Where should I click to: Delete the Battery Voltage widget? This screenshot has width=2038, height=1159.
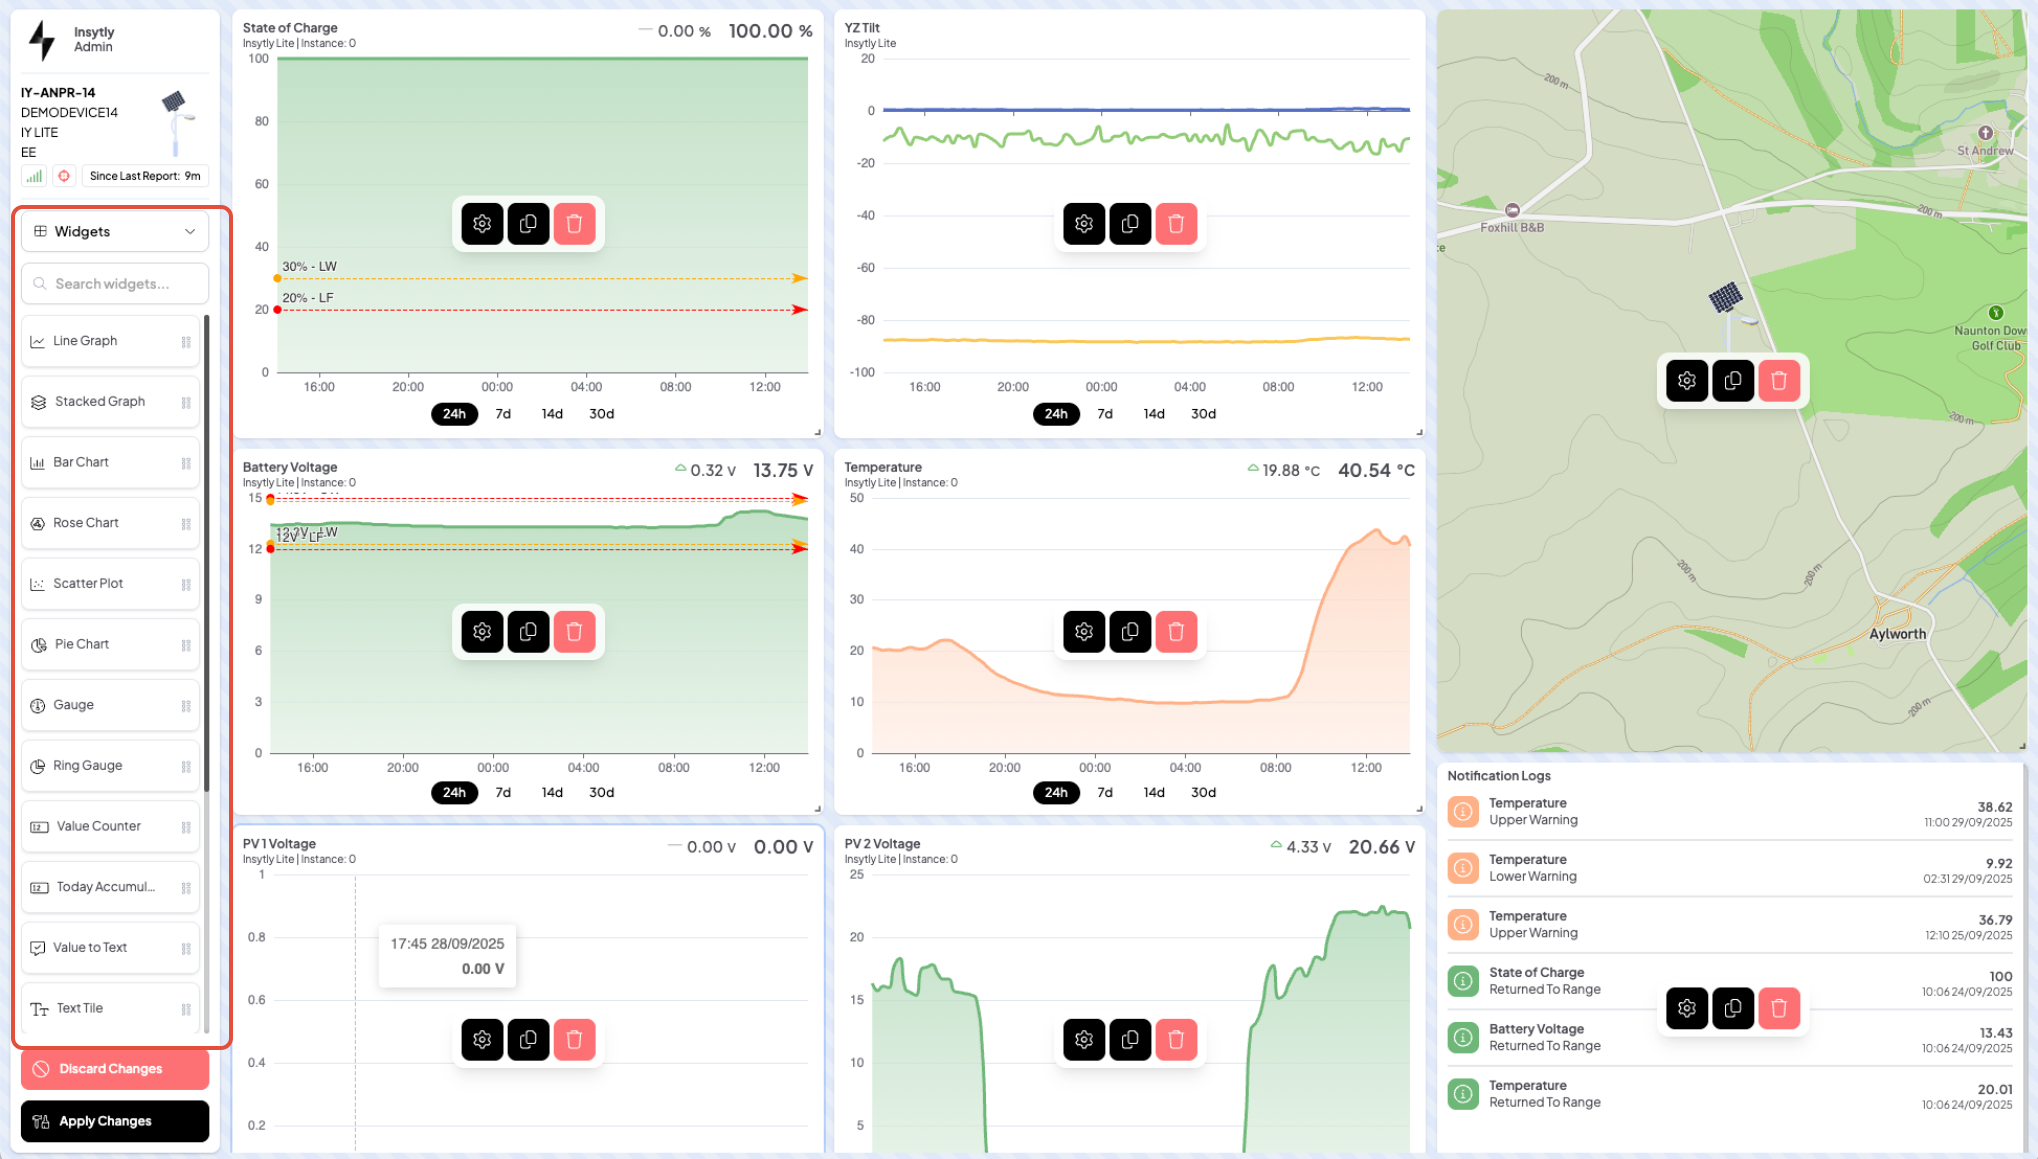(574, 631)
